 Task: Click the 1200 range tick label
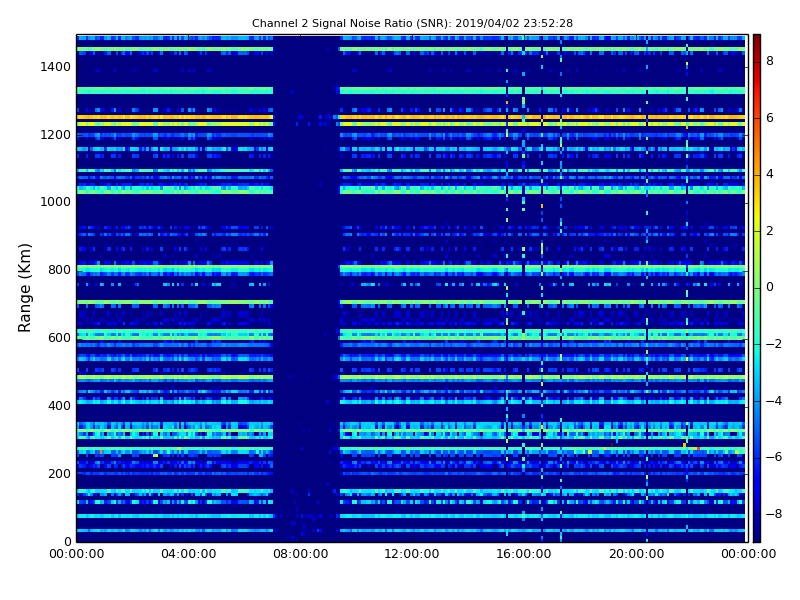tap(56, 135)
